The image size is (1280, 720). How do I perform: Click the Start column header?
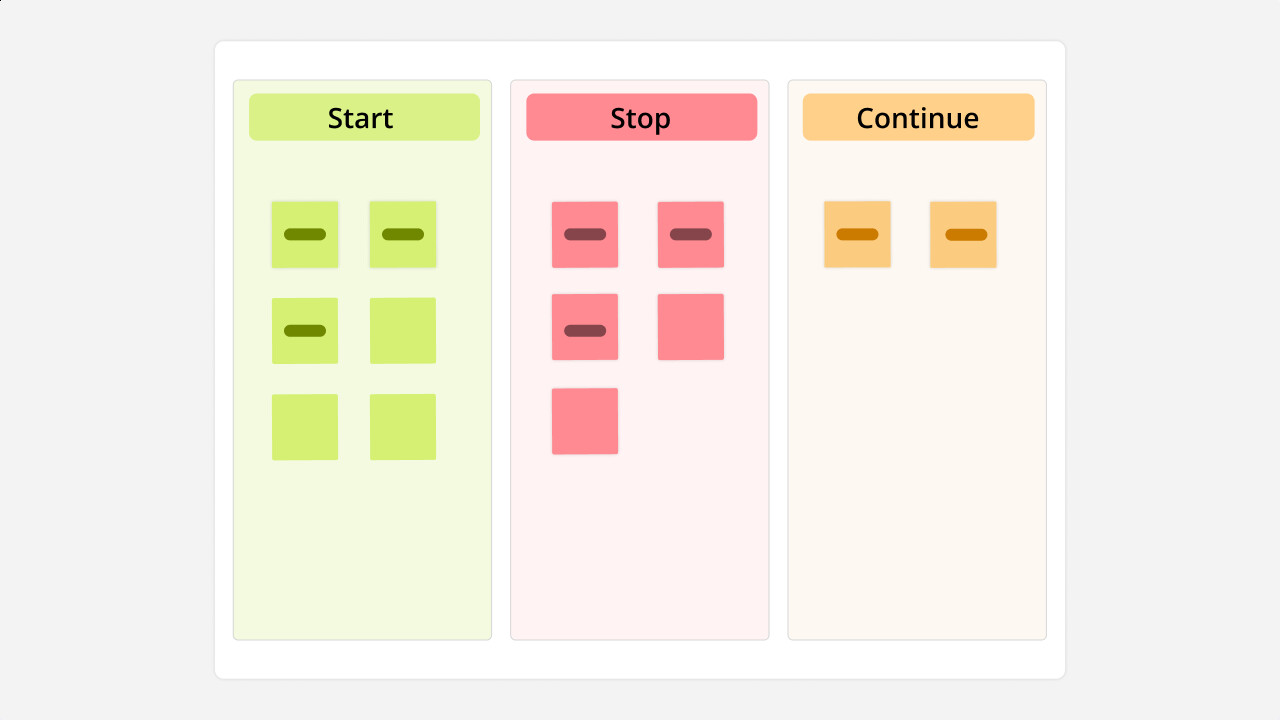[x=361, y=117]
